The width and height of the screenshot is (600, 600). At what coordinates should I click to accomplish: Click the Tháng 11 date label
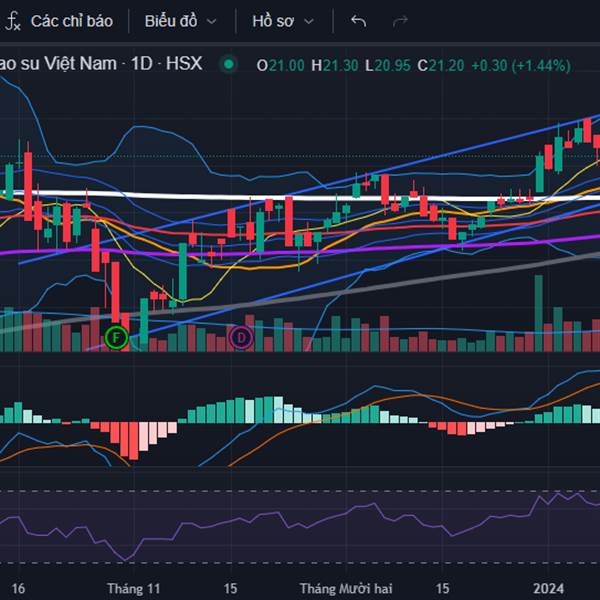coord(134,588)
